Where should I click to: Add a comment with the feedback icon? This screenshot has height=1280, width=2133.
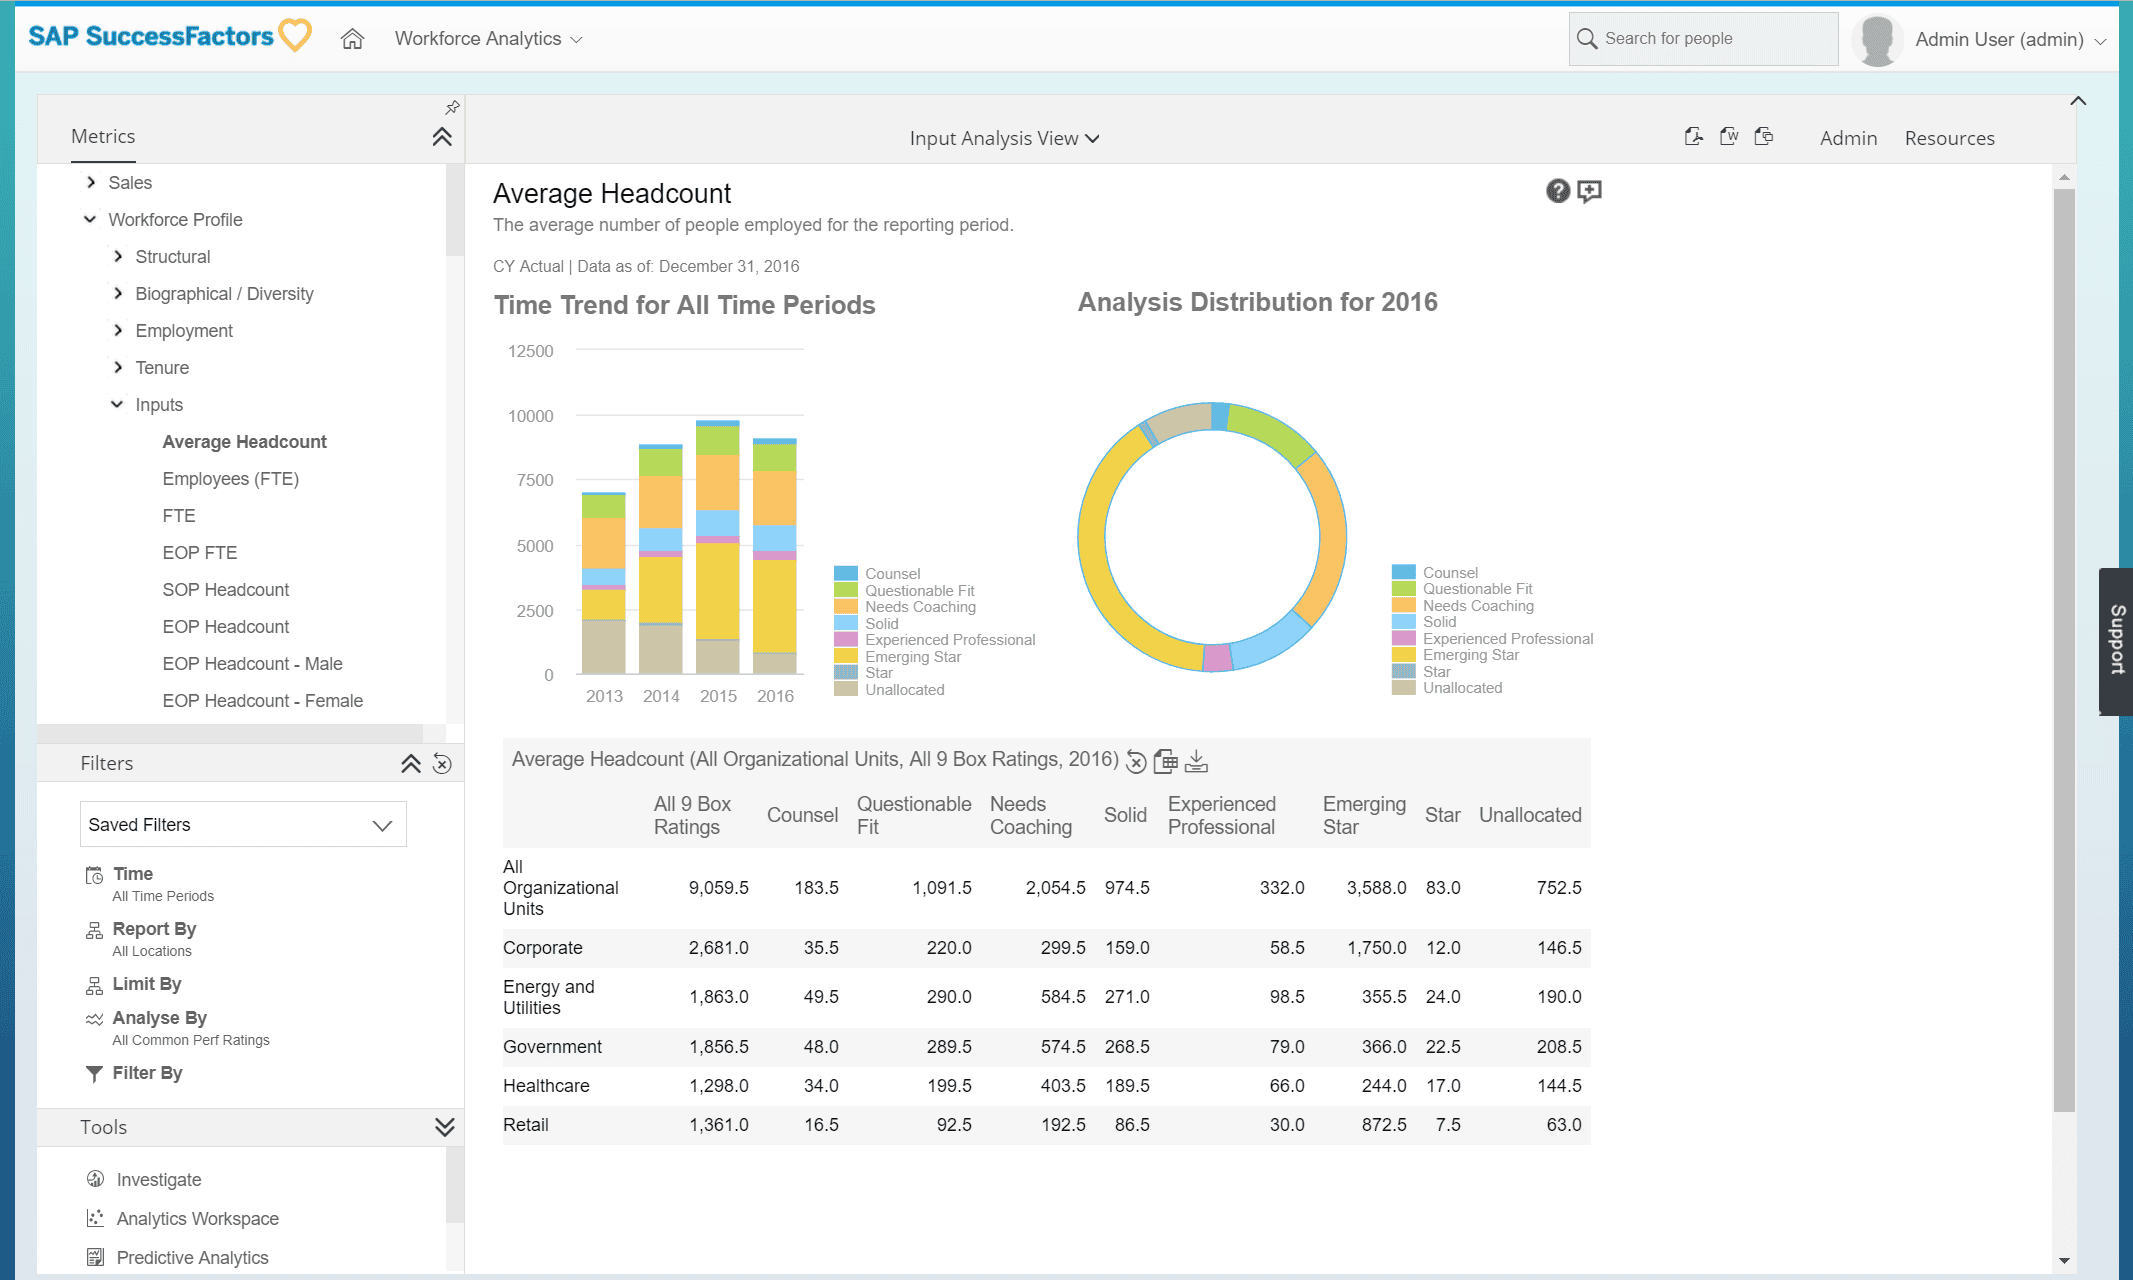pyautogui.click(x=1589, y=191)
